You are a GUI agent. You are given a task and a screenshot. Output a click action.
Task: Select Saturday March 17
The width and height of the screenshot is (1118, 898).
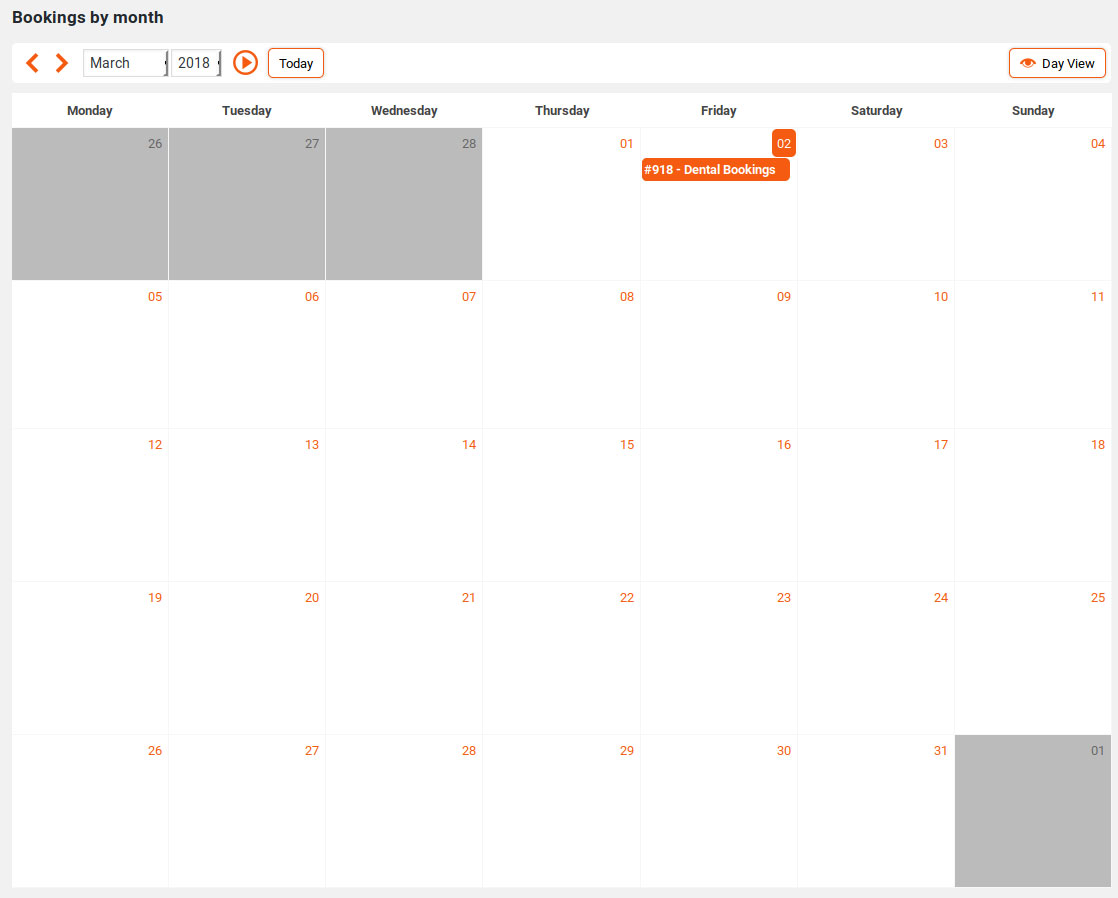coord(876,505)
